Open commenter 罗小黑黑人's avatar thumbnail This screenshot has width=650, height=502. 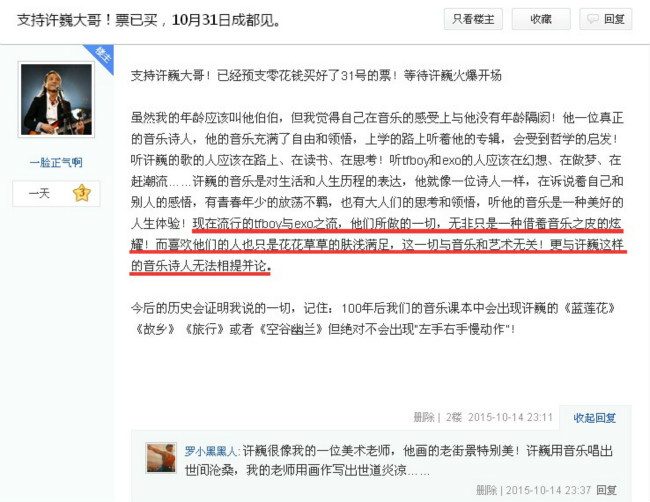[161, 458]
